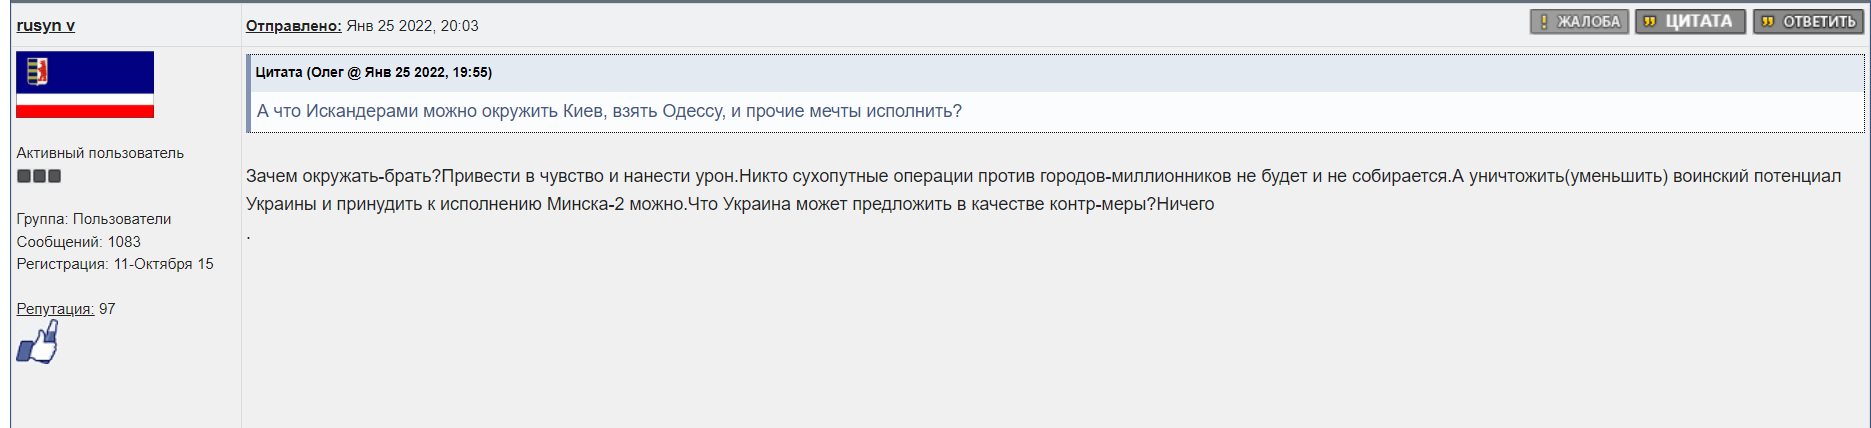Click the ЖАЛОБА report button
The width and height of the screenshot is (1871, 428).
[1579, 22]
